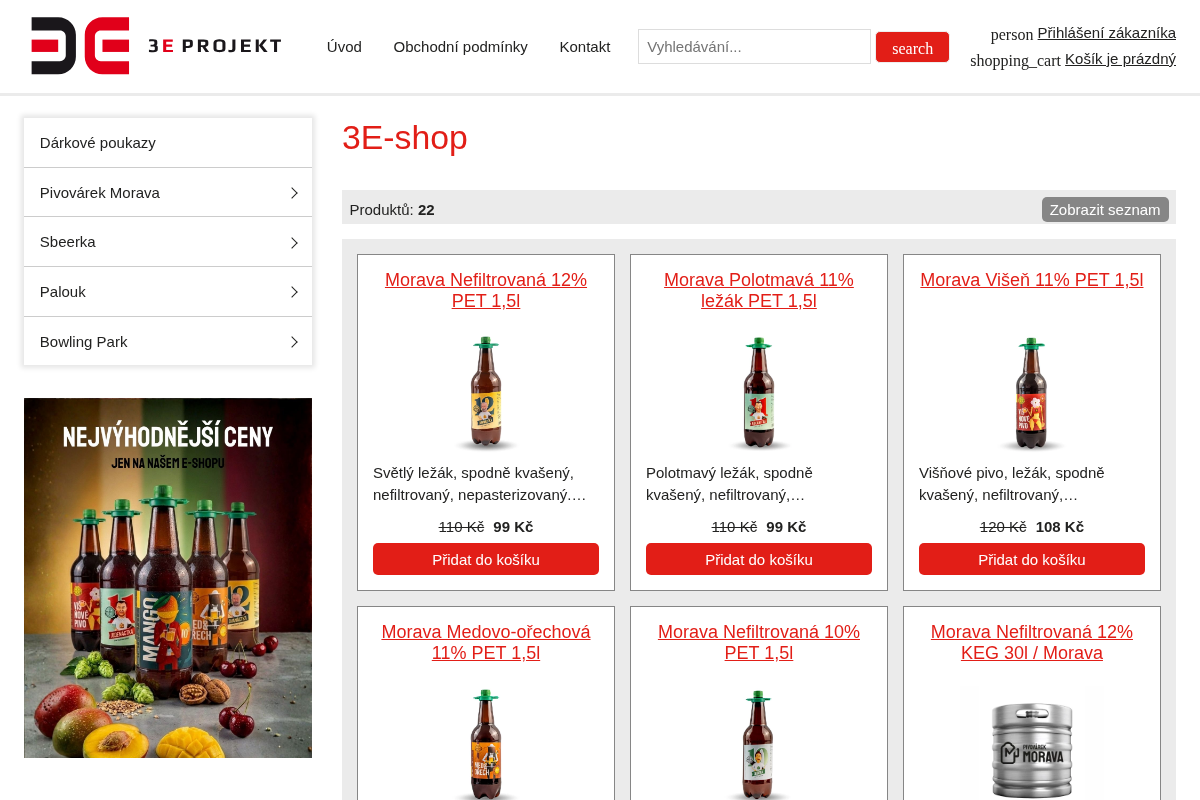The height and width of the screenshot is (800, 1200).
Task: Click Medovo-ořechová 11% bottle image
Action: tap(486, 743)
